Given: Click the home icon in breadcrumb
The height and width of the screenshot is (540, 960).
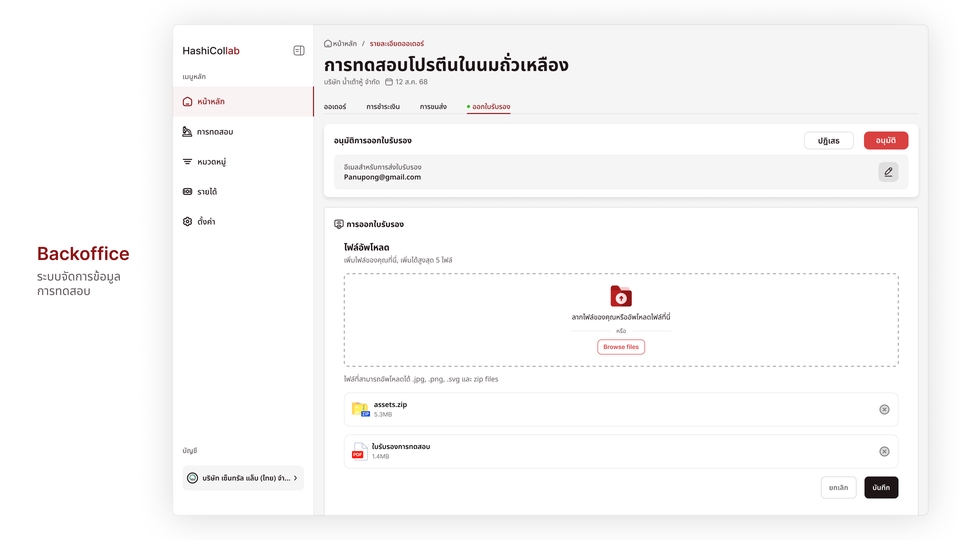Looking at the screenshot, I should click(x=328, y=44).
